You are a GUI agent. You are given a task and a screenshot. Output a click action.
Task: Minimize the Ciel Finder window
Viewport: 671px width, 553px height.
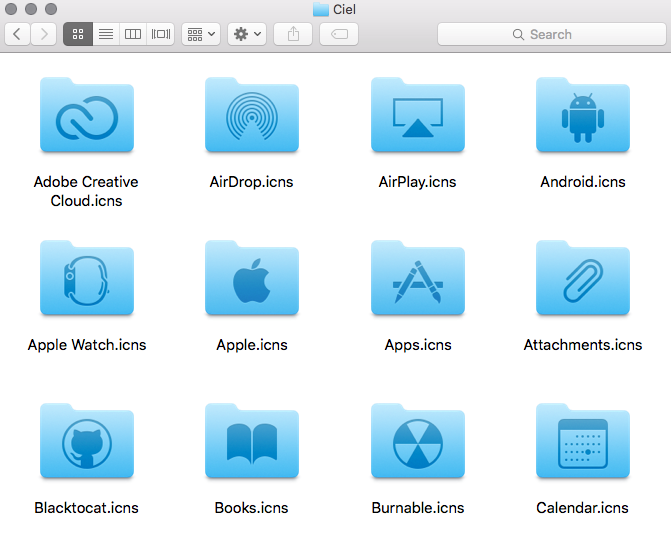coord(31,9)
